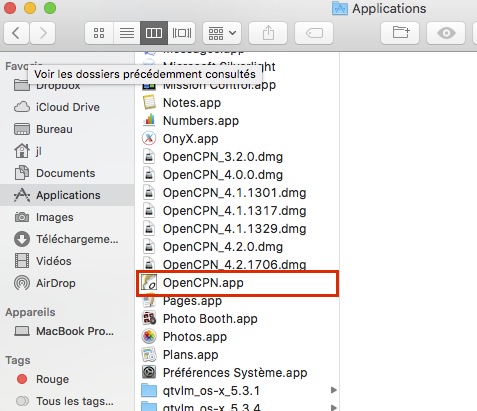Open Tous les tags in sidebar
The height and width of the screenshot is (411, 477).
tap(75, 401)
